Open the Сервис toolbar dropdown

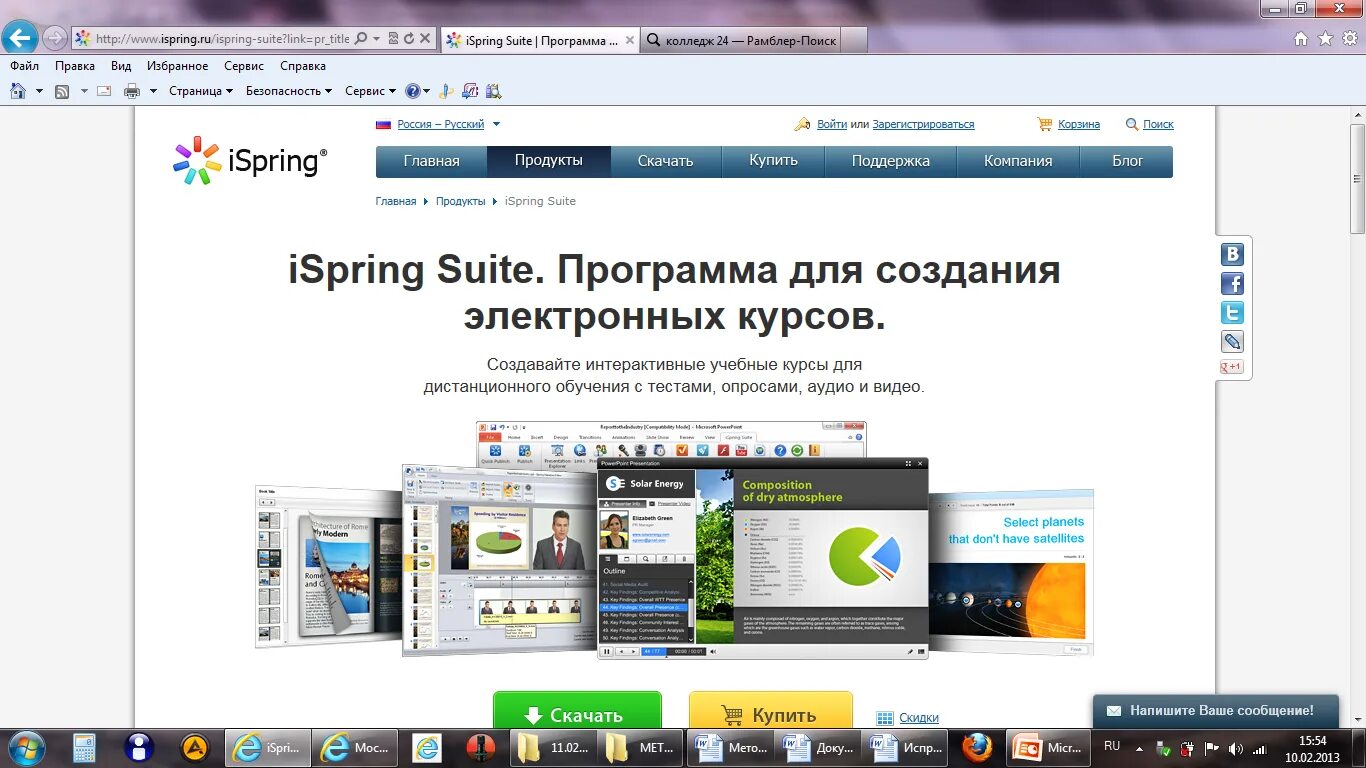370,91
